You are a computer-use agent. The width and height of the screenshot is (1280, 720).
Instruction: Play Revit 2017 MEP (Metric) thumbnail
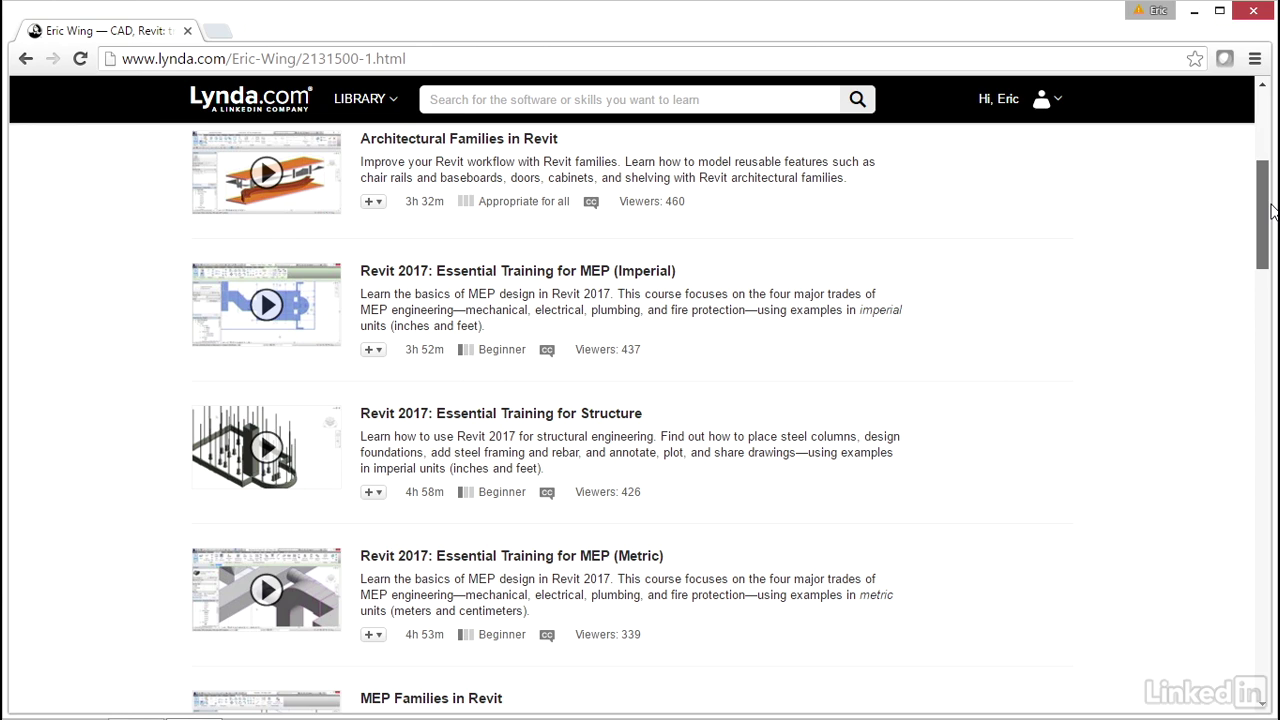tap(266, 590)
